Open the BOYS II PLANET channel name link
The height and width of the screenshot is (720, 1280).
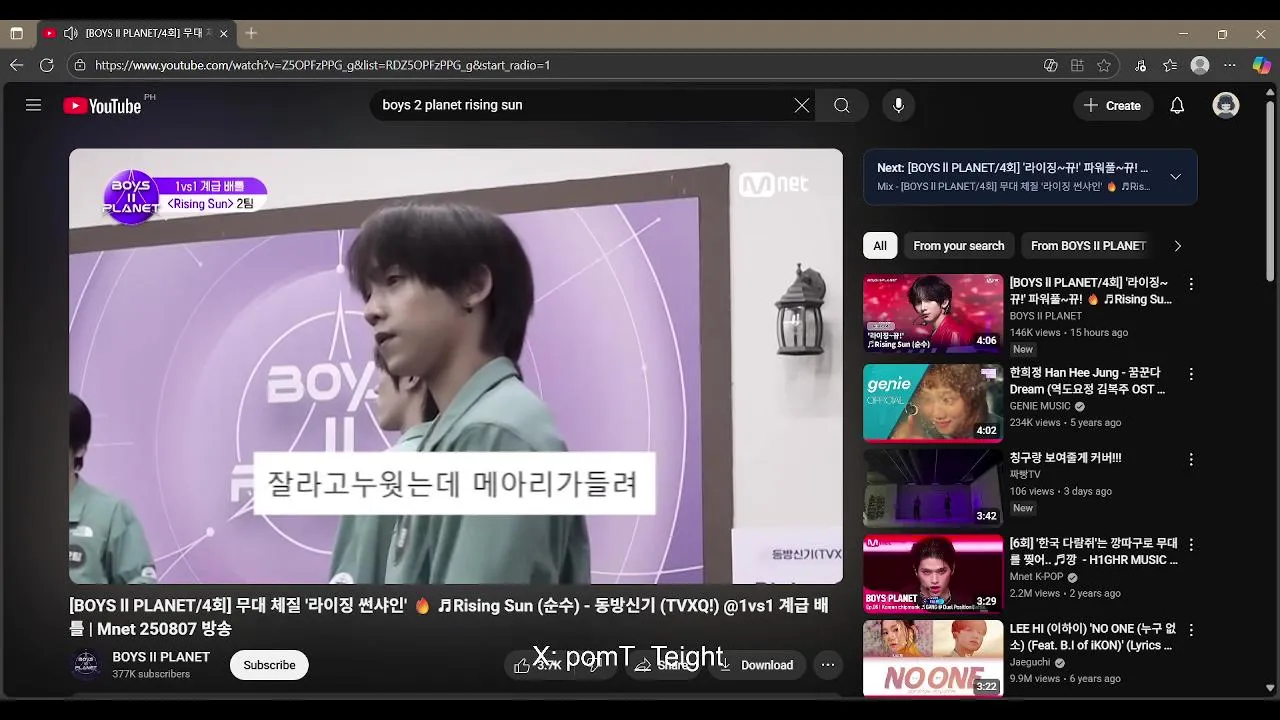pyautogui.click(x=161, y=657)
